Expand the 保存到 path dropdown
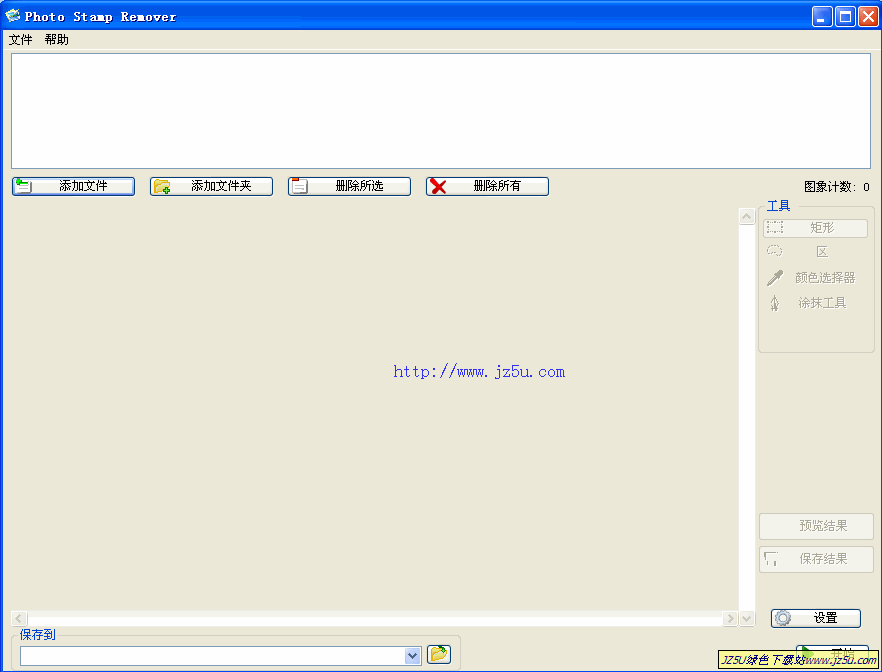The height and width of the screenshot is (672, 882). coord(412,656)
